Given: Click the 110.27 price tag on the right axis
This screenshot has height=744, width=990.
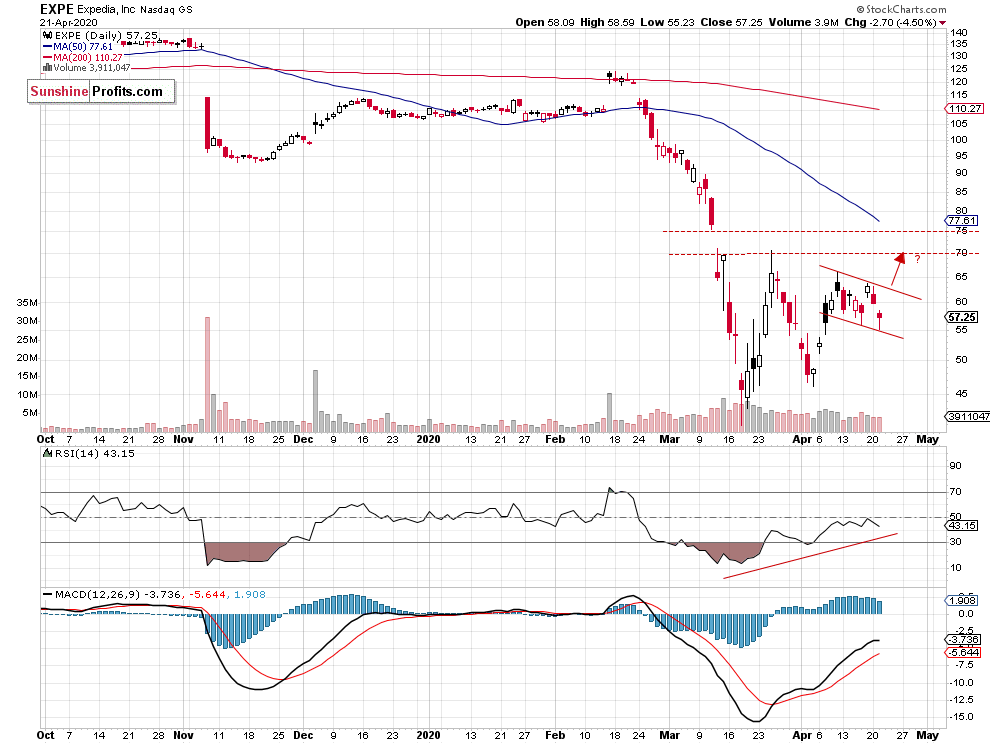Looking at the screenshot, I should click(x=965, y=109).
